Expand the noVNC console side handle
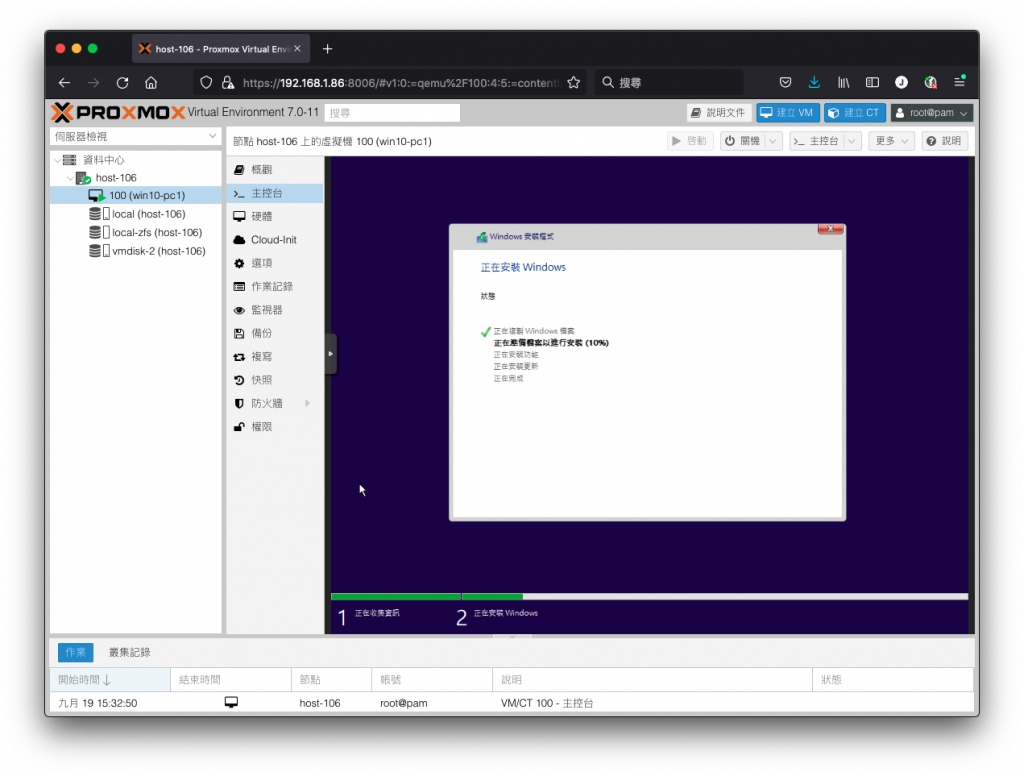The height and width of the screenshot is (776, 1024). (331, 354)
